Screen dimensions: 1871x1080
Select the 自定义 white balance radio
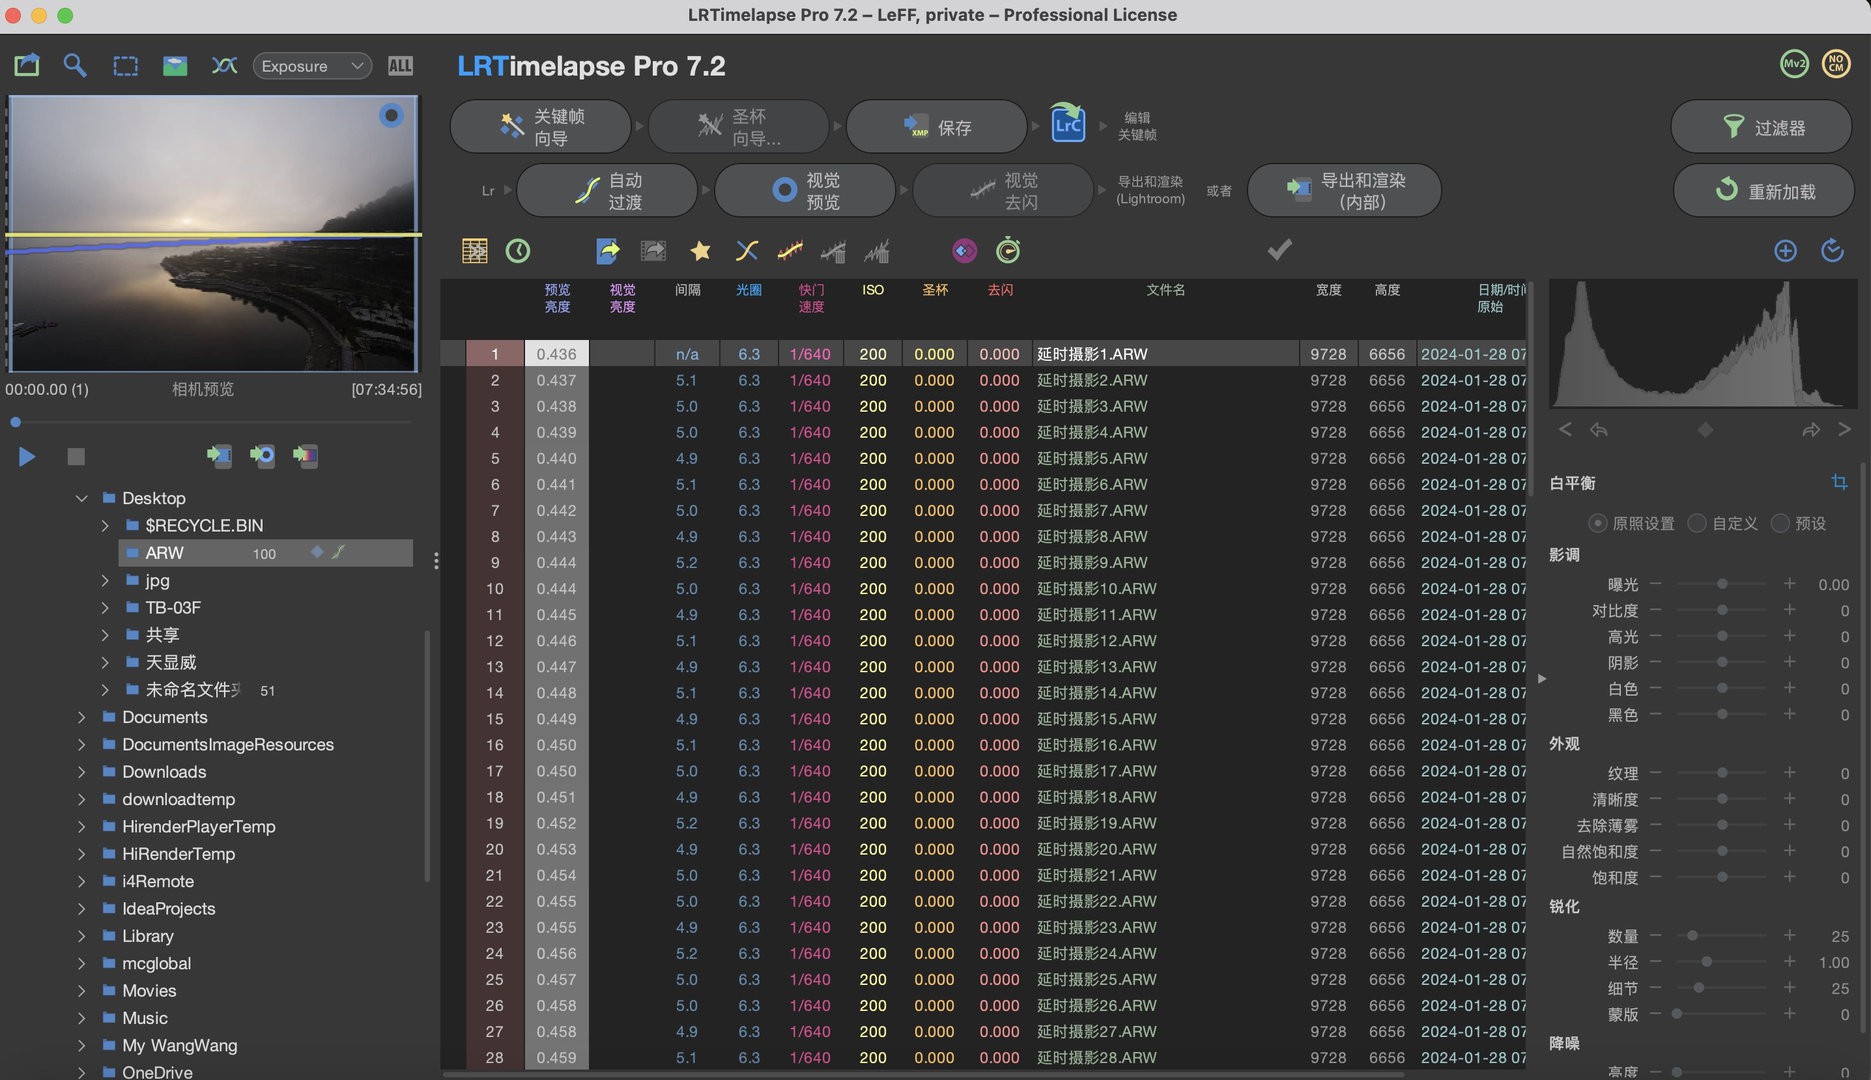pos(1696,523)
